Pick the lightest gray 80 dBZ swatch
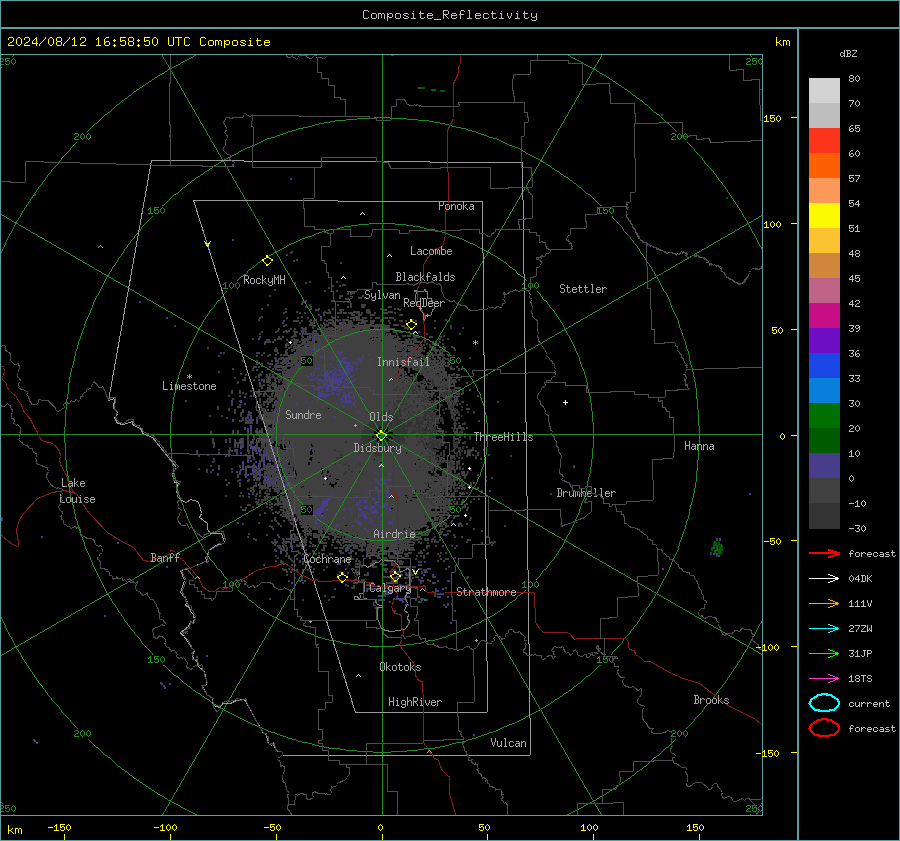The width and height of the screenshot is (900, 841). (824, 90)
